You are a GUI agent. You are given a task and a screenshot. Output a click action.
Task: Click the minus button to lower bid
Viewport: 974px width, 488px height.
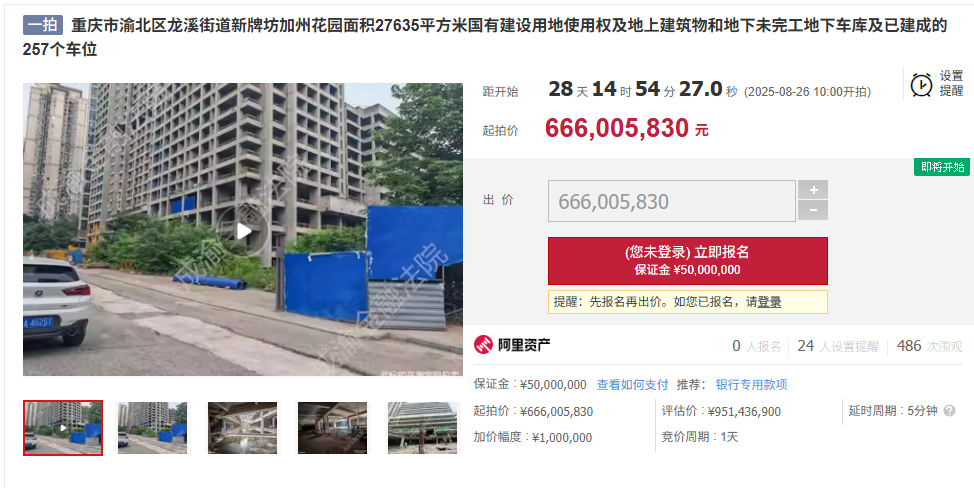812,210
